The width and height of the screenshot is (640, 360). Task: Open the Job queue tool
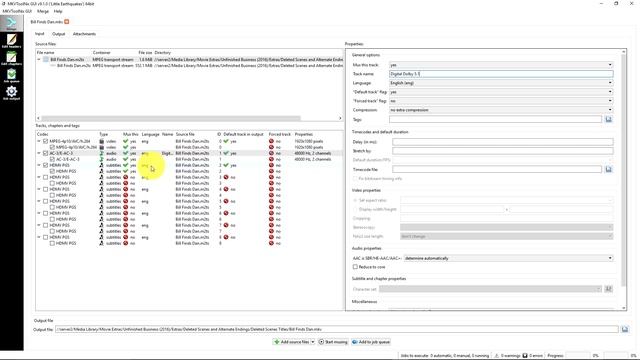coord(11,75)
